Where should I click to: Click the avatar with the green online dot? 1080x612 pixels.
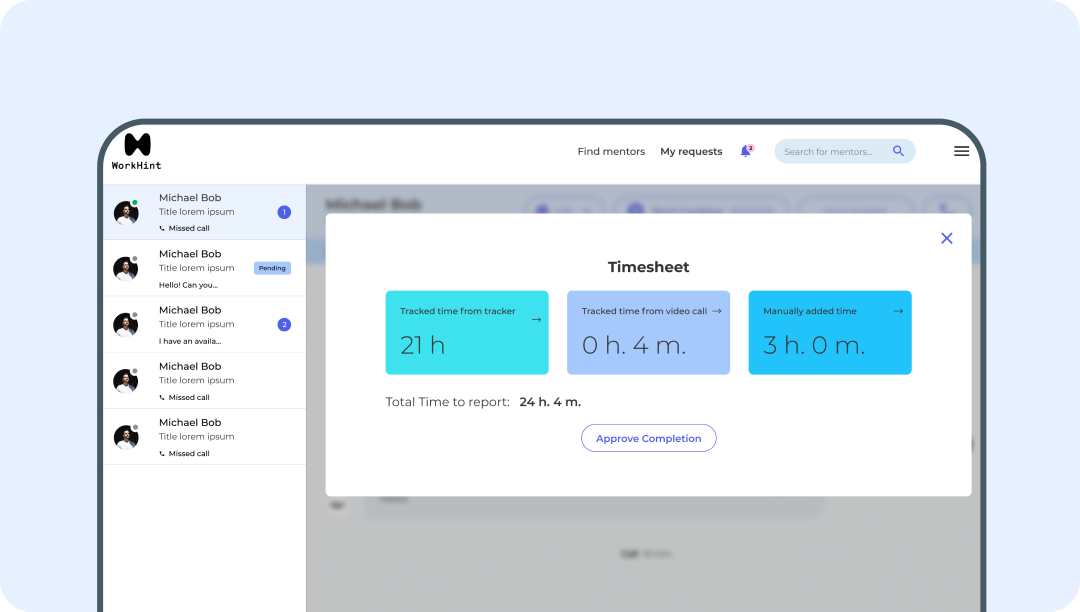click(126, 212)
